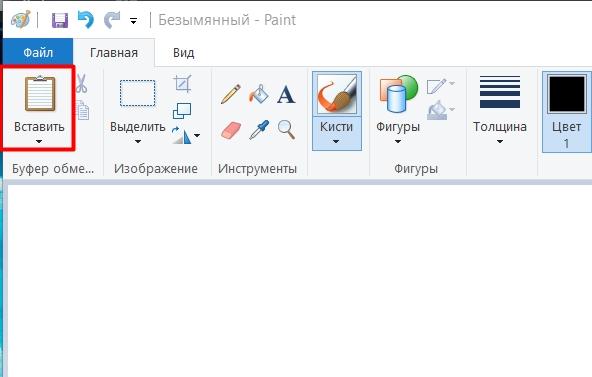This screenshot has width=592, height=377.
Task: Click on the white drawing canvas
Action: [300, 281]
